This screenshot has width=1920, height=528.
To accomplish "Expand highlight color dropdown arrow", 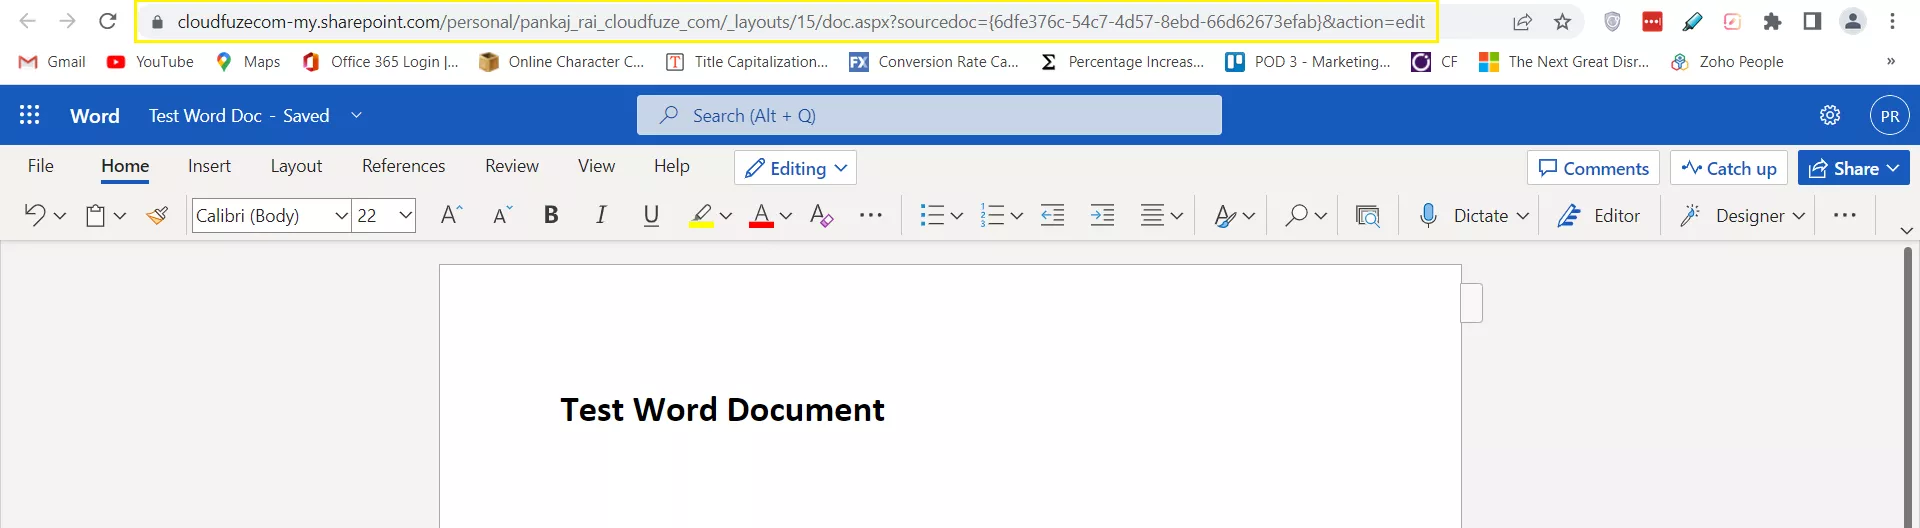I will pyautogui.click(x=726, y=216).
